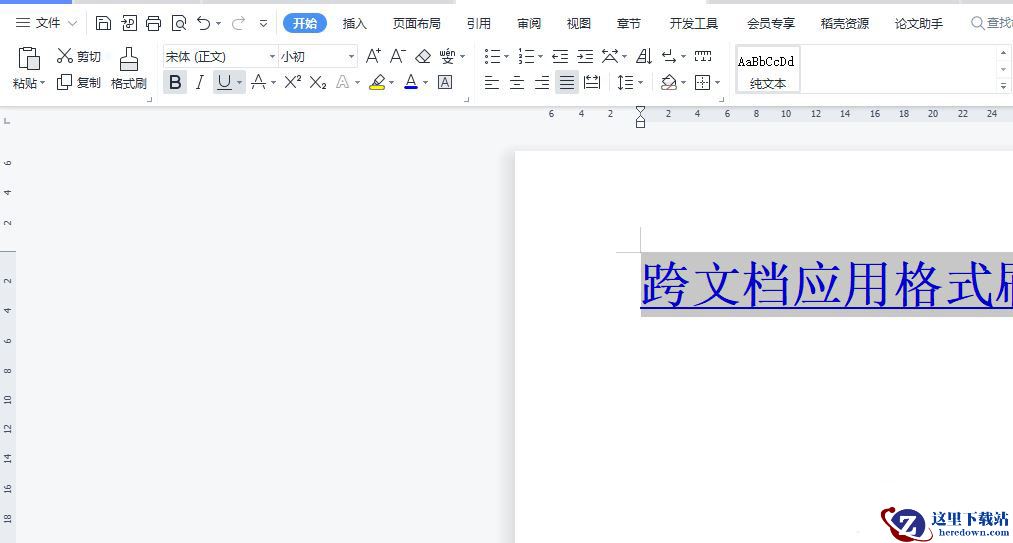Click the show/hide ruler marks icon

(703, 56)
